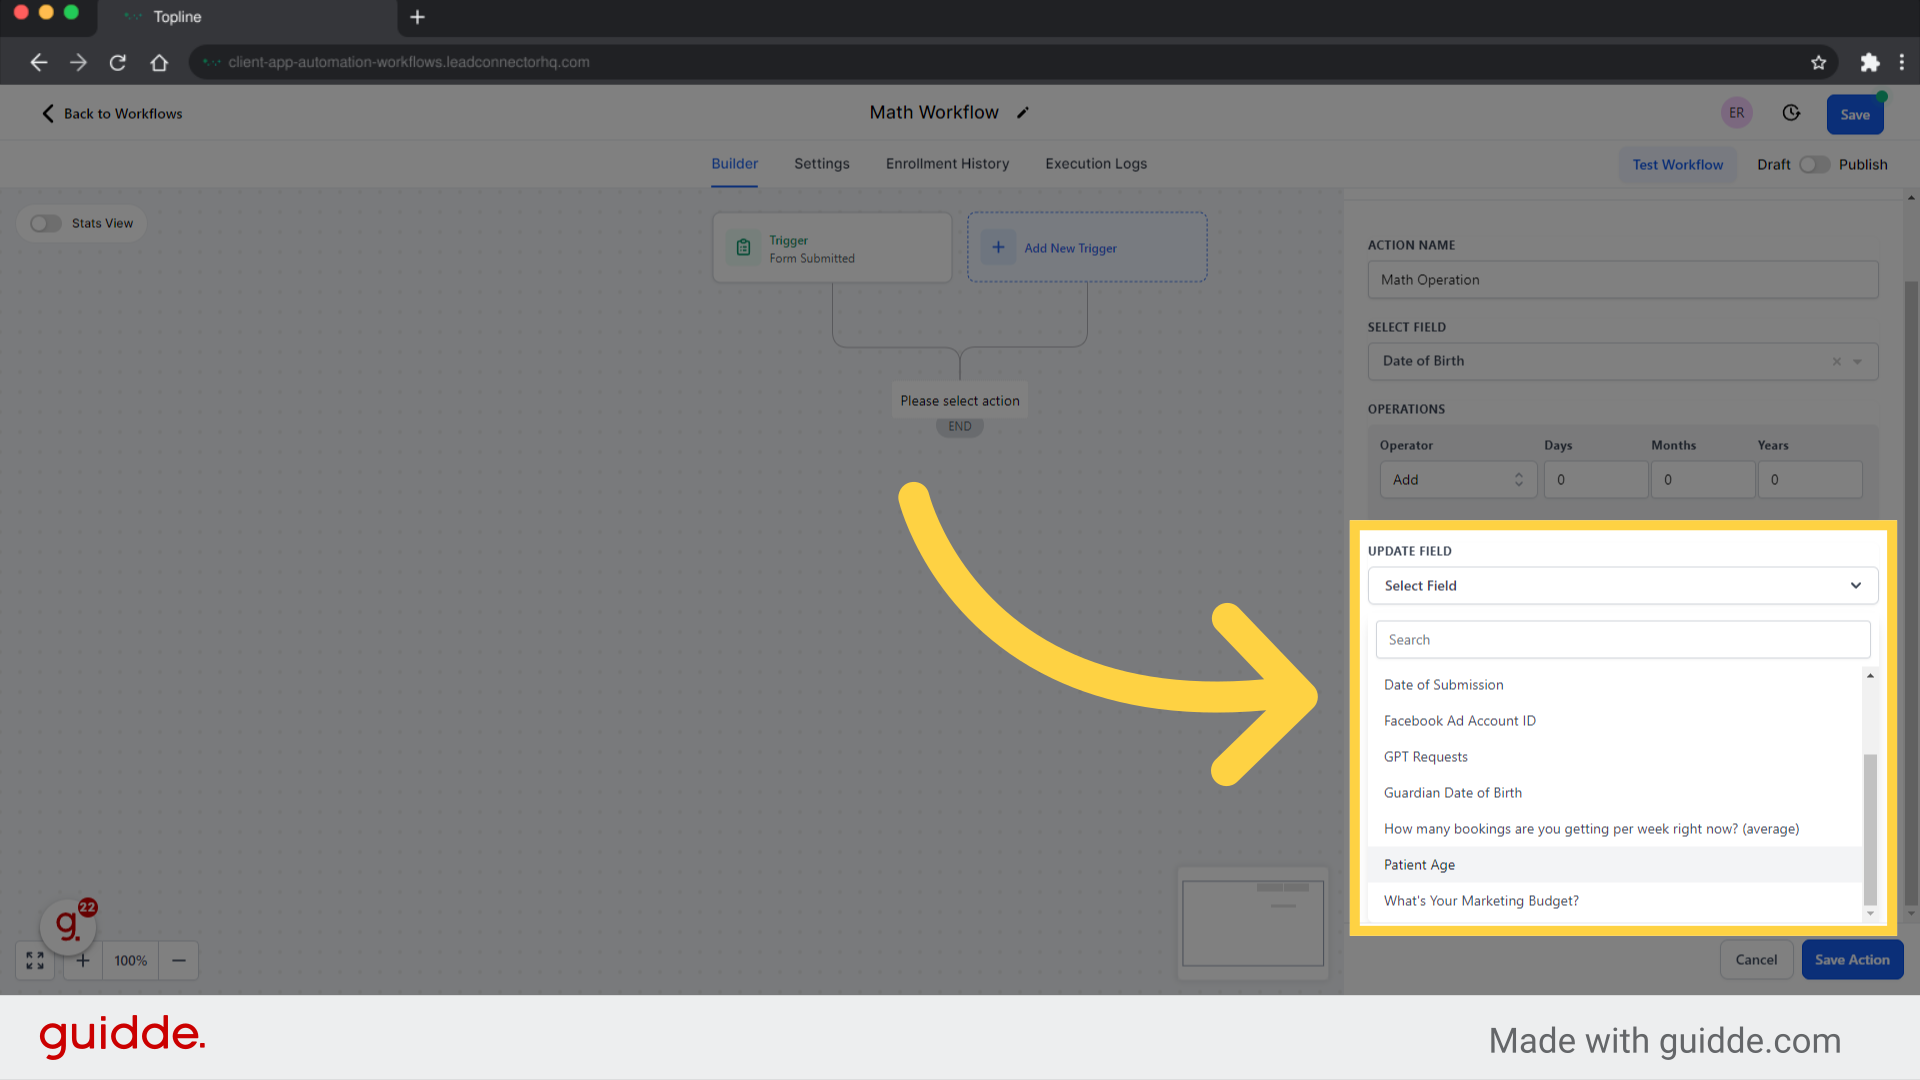Click the Search field in dropdown
1920x1080 pixels.
pos(1622,640)
